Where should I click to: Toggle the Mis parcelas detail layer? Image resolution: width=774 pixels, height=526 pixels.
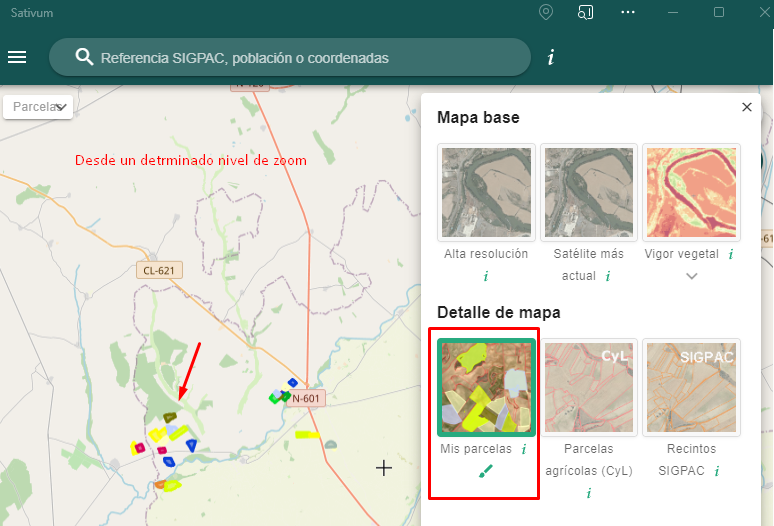click(x=486, y=387)
